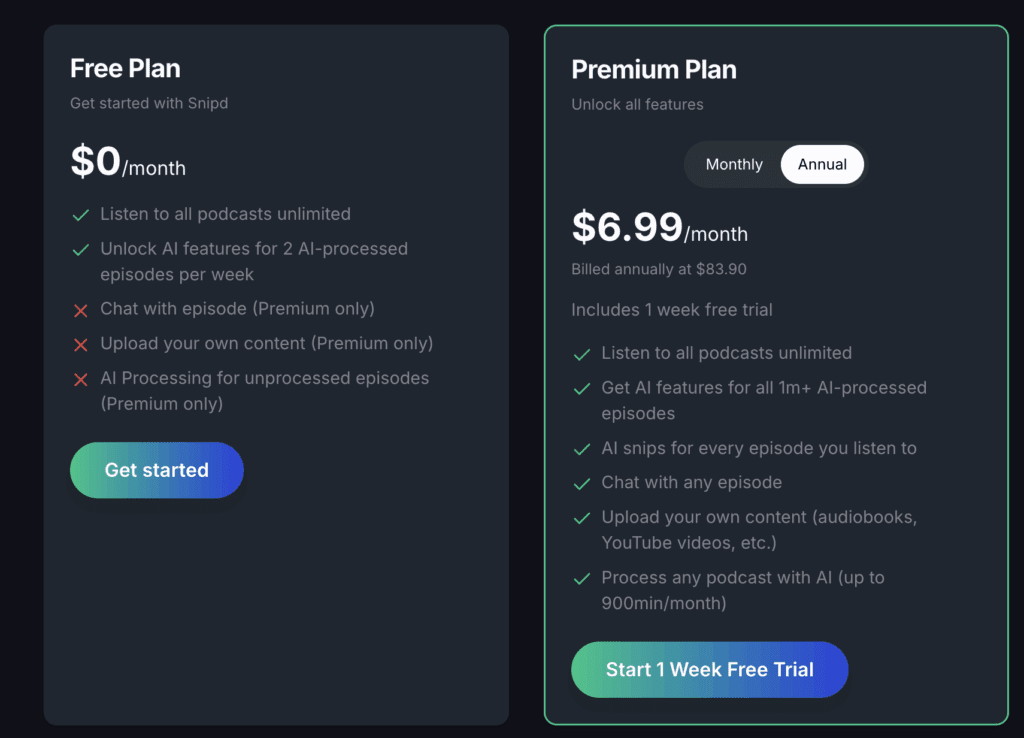Image resolution: width=1024 pixels, height=738 pixels.
Task: Start the 1 Week Free Trial
Action: point(709,669)
